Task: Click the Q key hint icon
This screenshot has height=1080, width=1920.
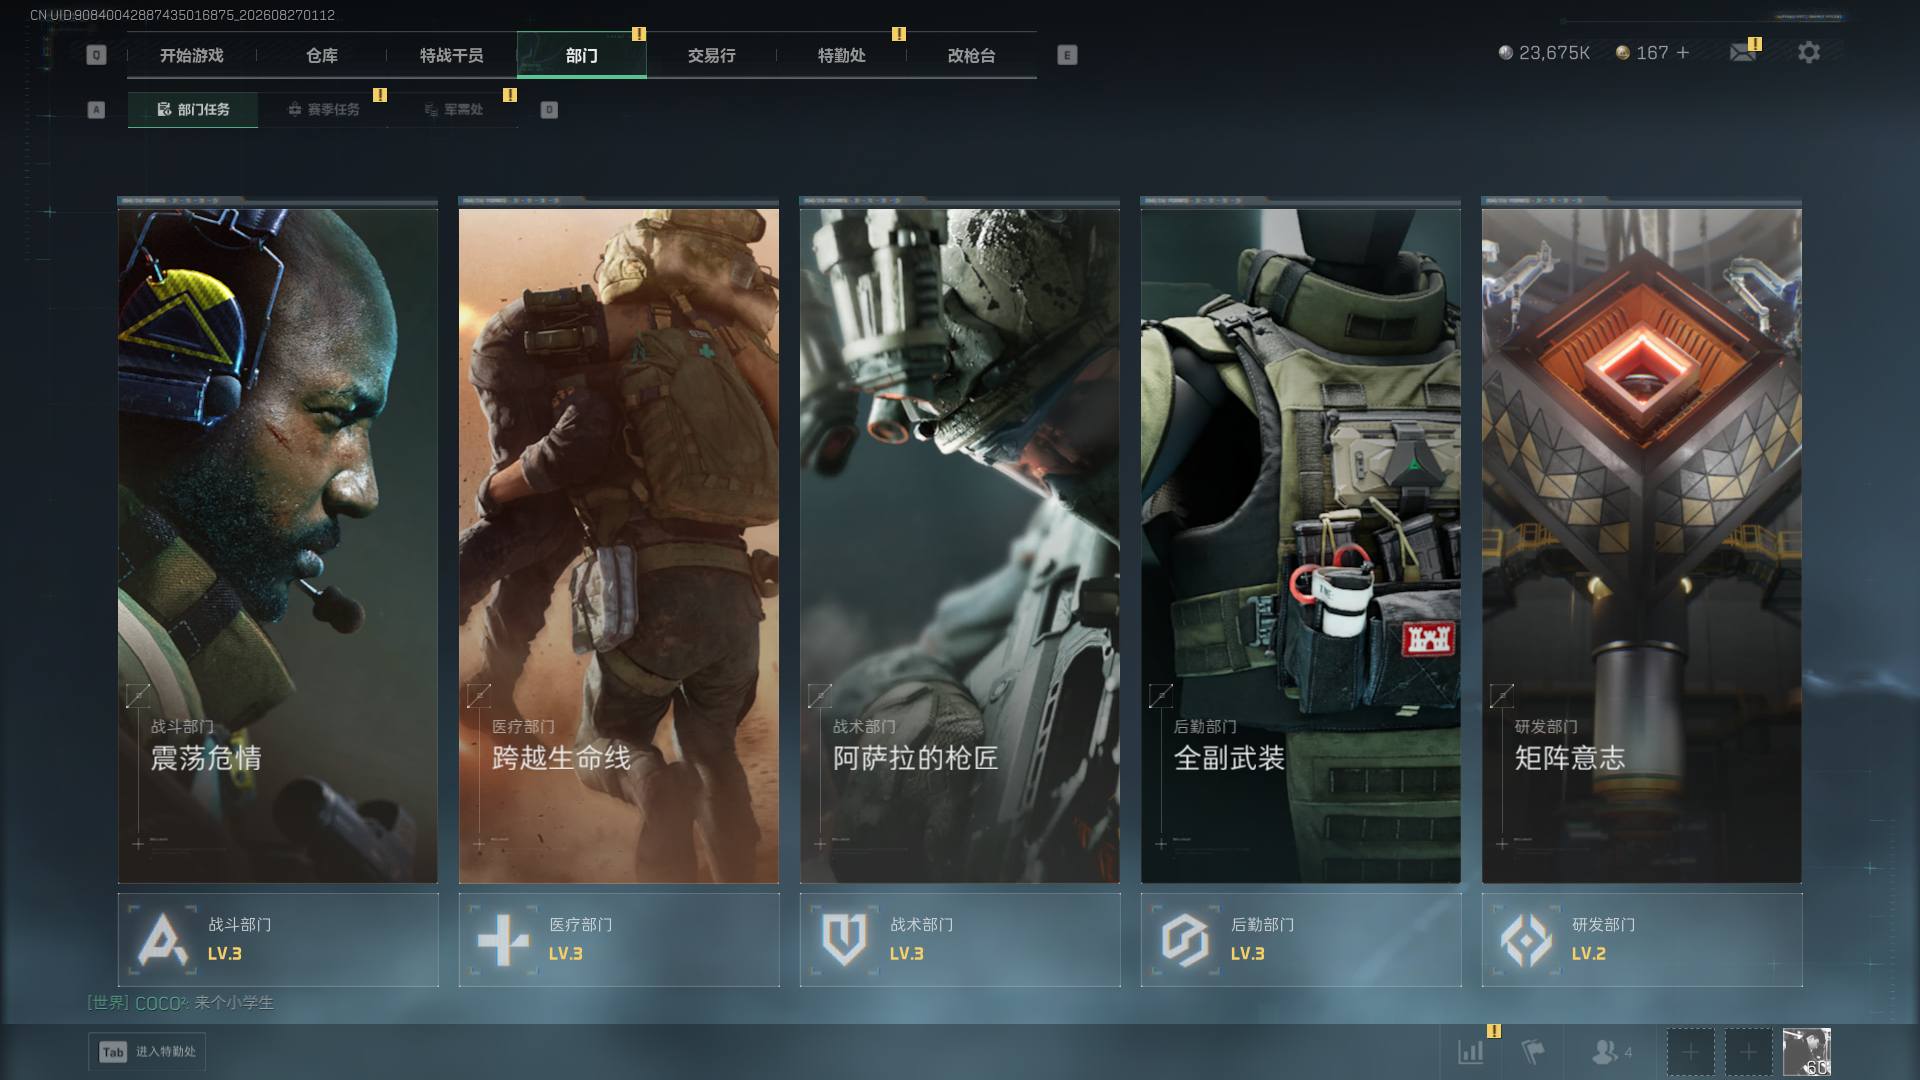Action: click(96, 55)
